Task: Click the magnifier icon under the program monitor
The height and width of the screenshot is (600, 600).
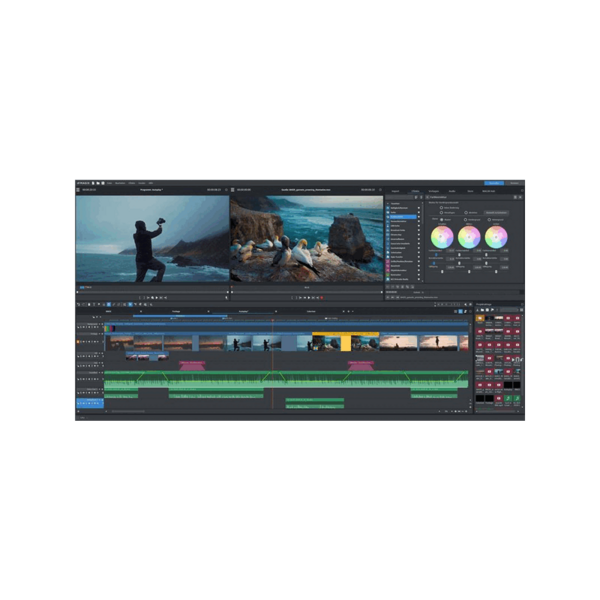Action: click(227, 297)
